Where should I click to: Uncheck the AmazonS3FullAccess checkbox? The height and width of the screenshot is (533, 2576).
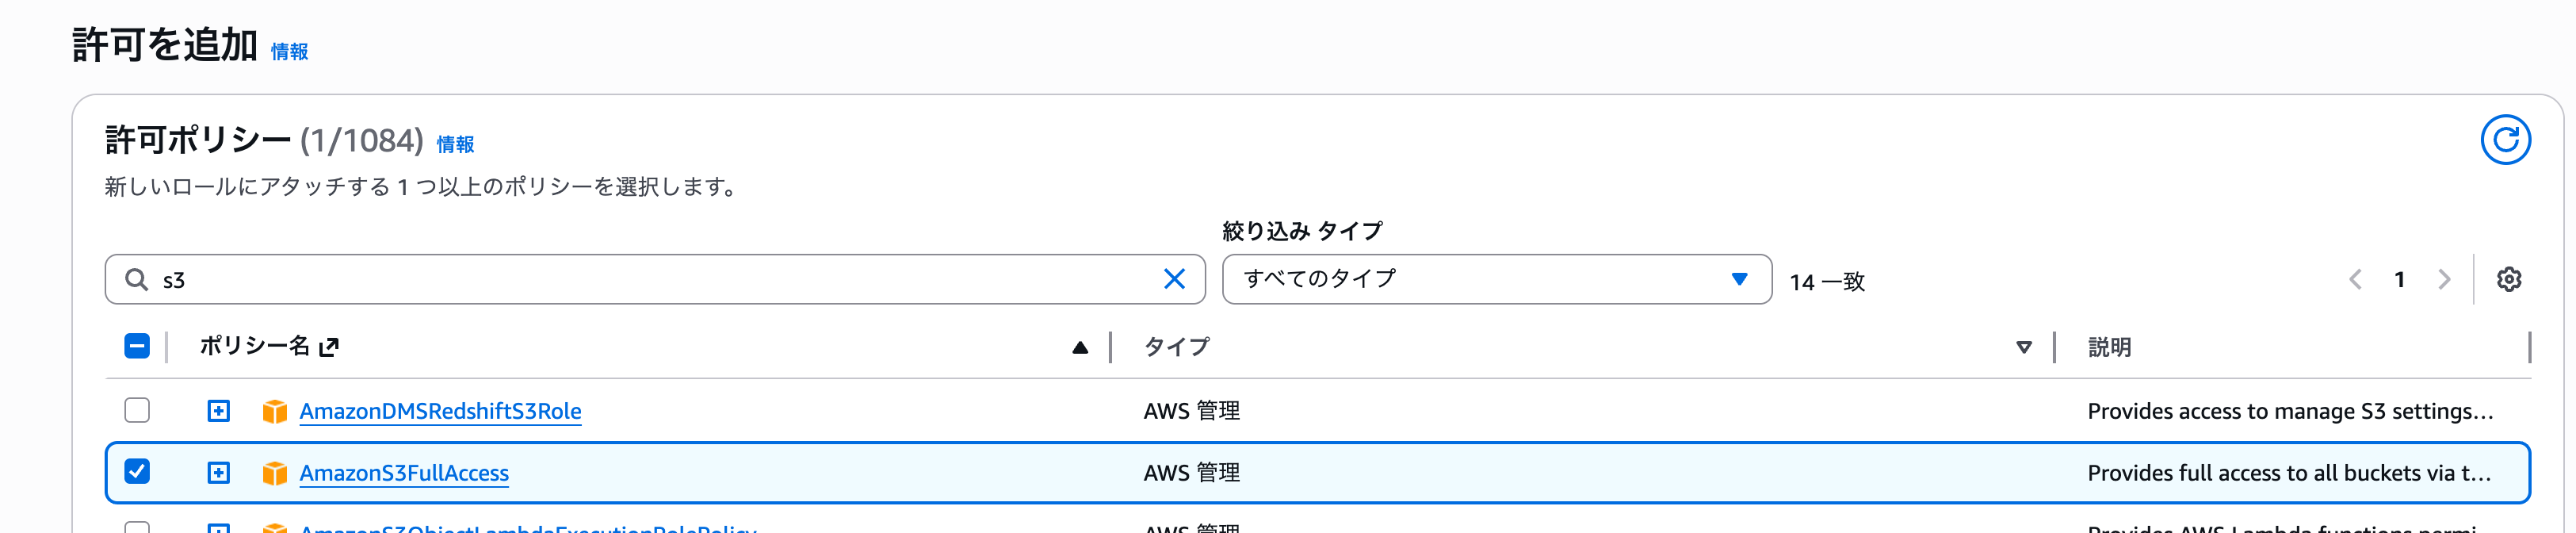coord(137,471)
